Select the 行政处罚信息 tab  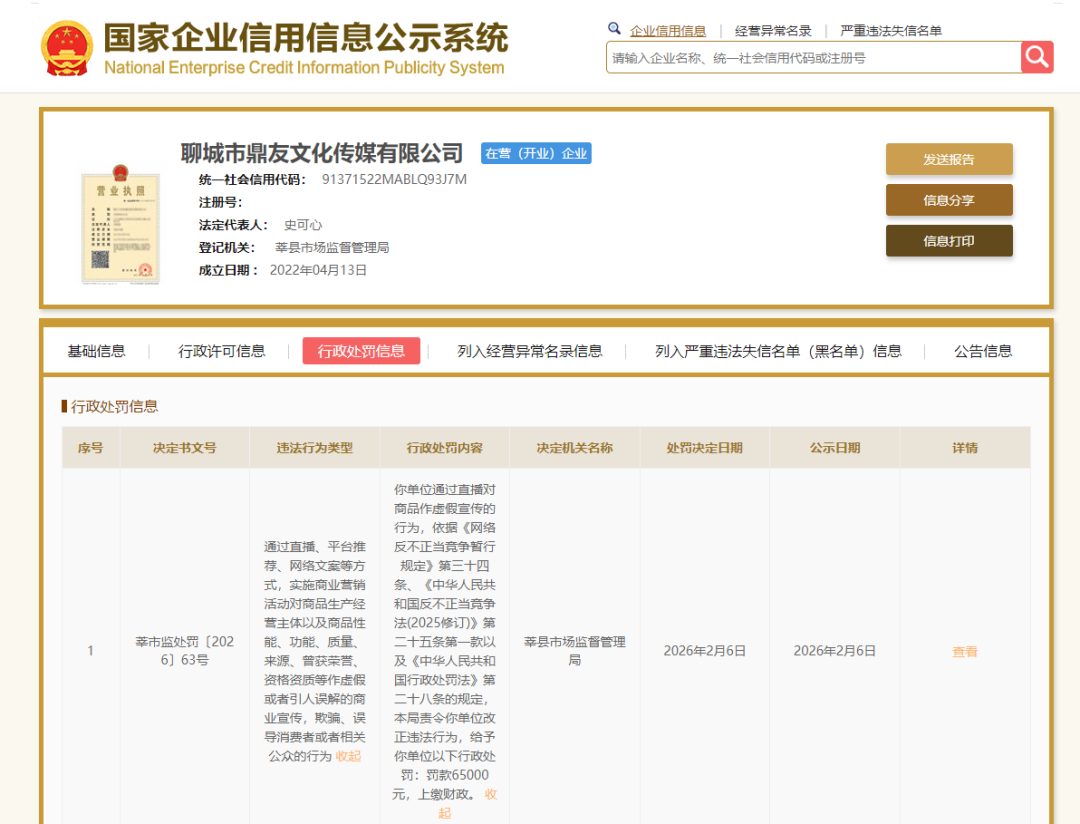point(361,351)
